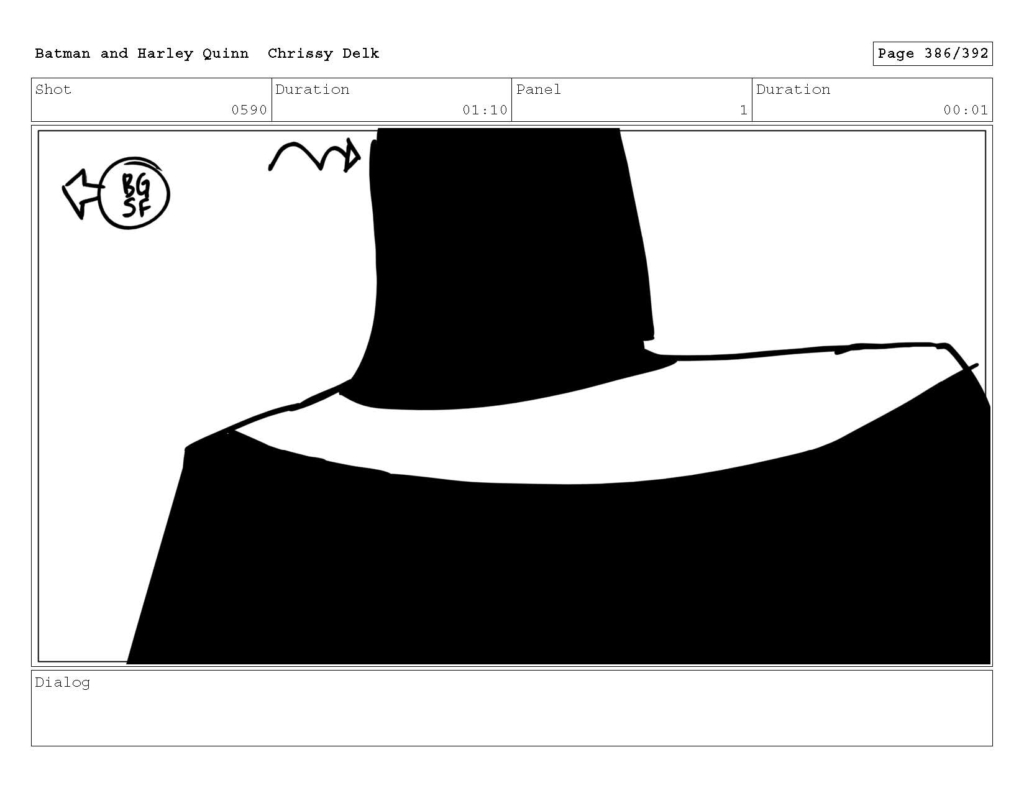Click the 'Shot' header label
The height and width of the screenshot is (793, 1024).
[x=53, y=89]
